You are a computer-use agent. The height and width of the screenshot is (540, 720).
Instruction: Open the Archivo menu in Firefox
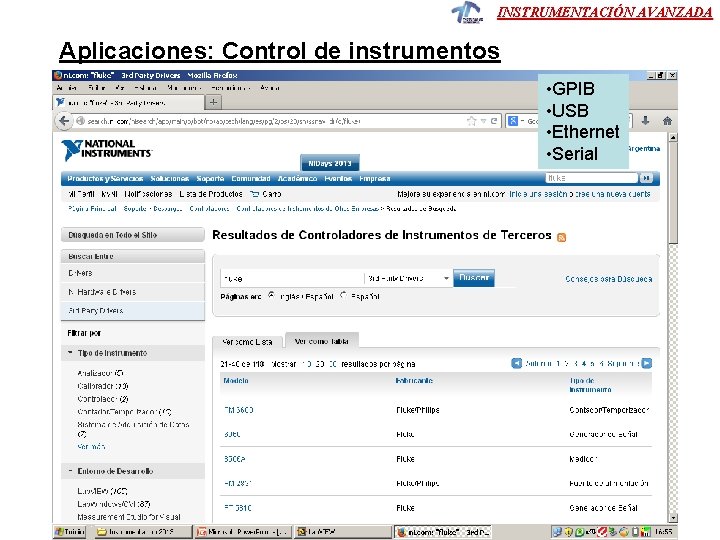[x=67, y=88]
